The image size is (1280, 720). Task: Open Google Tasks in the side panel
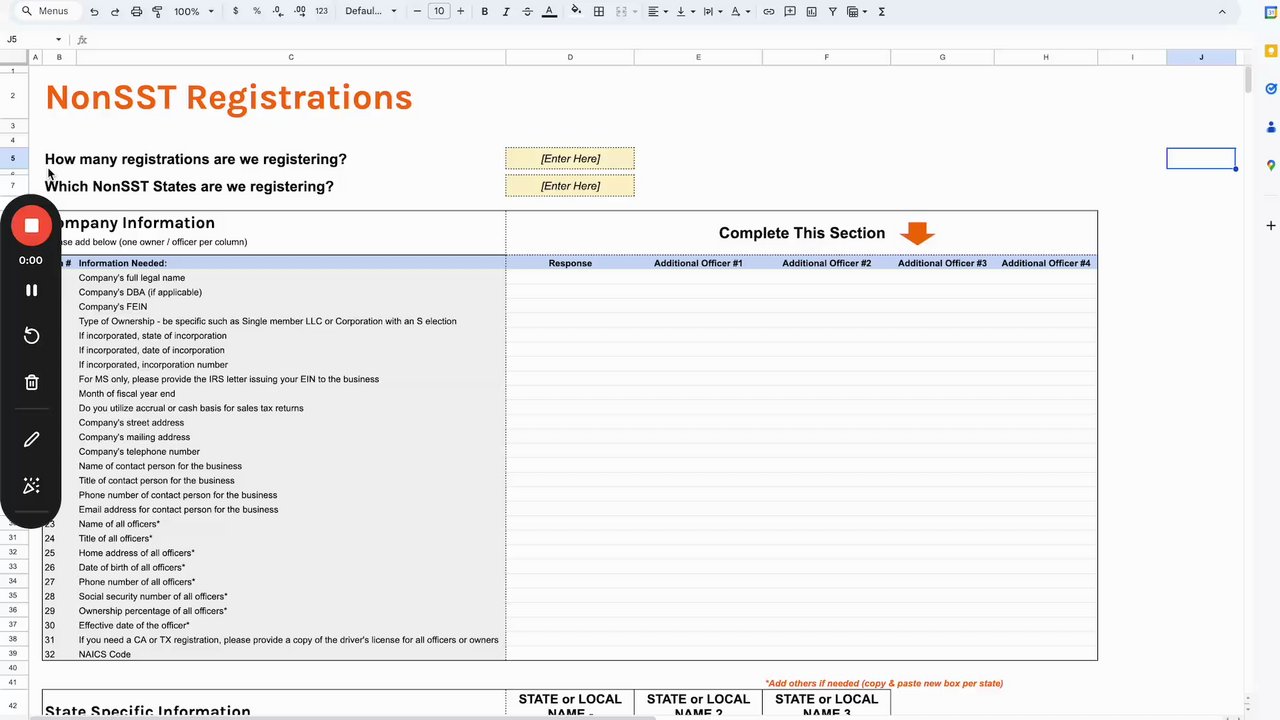pos(1271,89)
